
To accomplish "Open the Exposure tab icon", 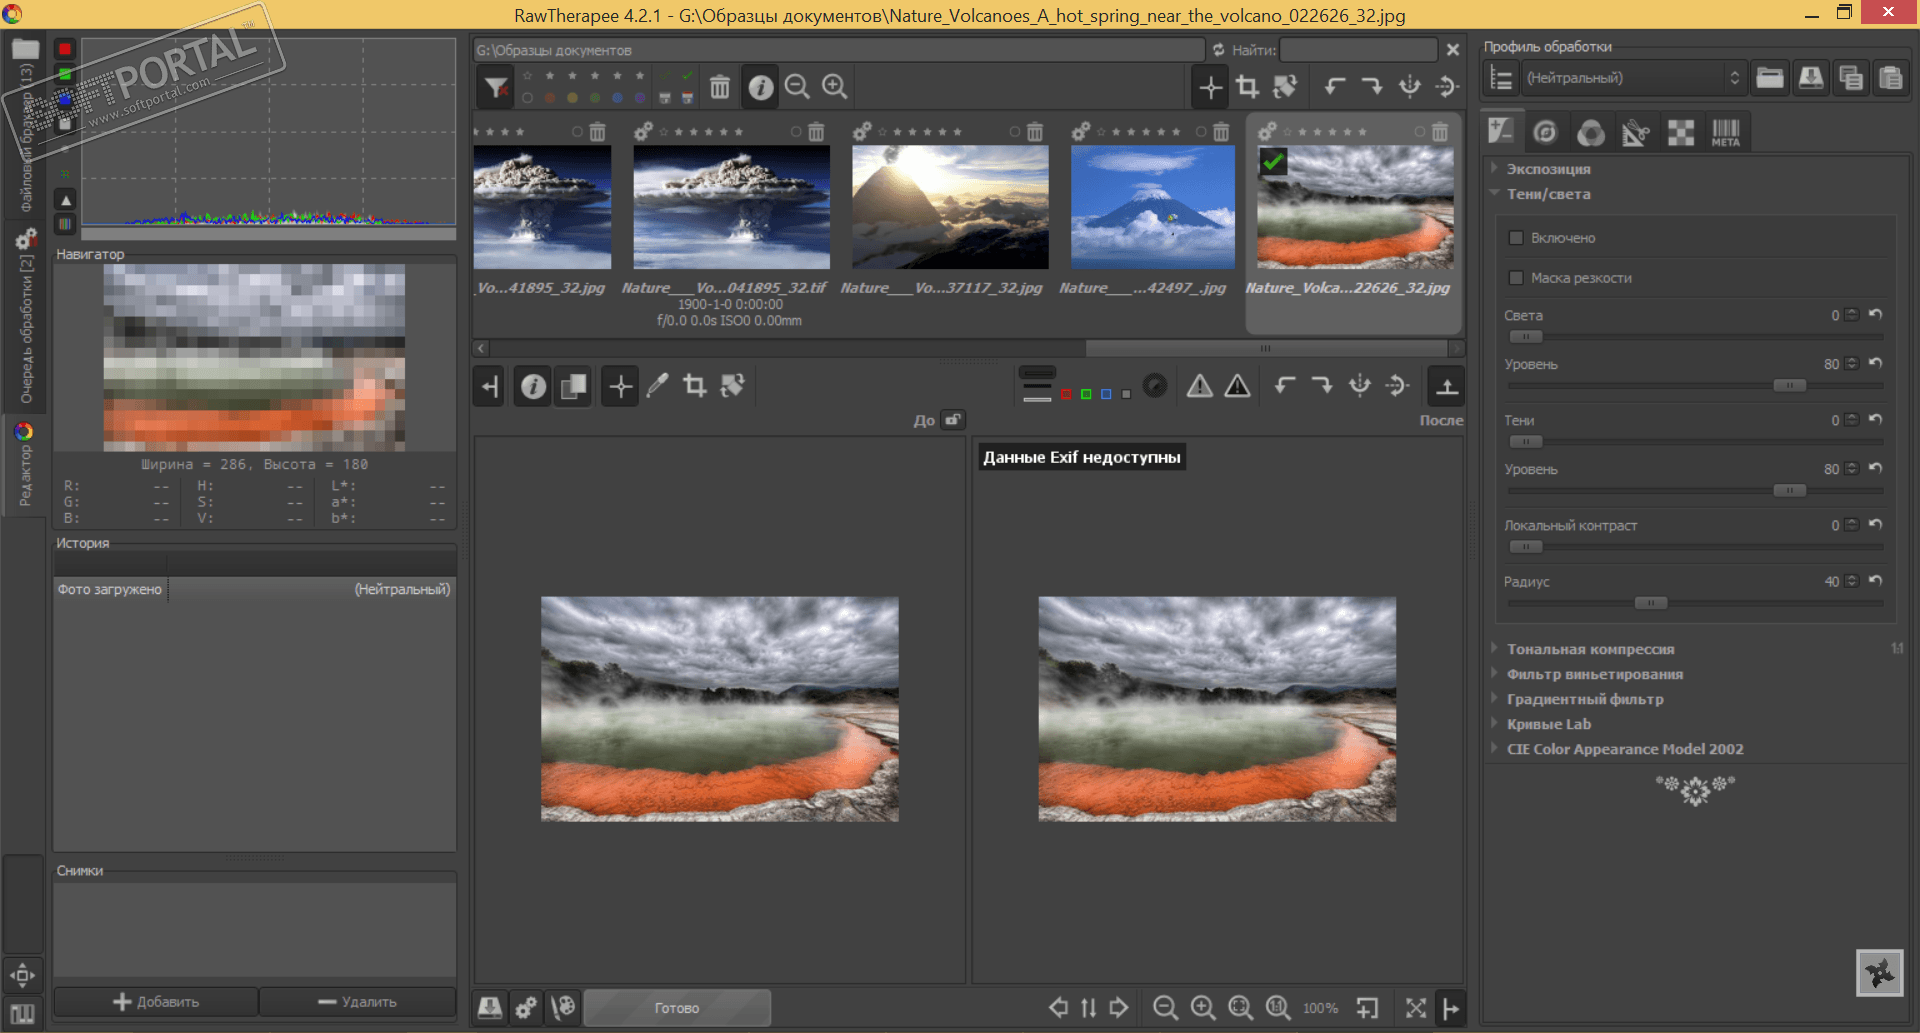I will click(x=1500, y=131).
